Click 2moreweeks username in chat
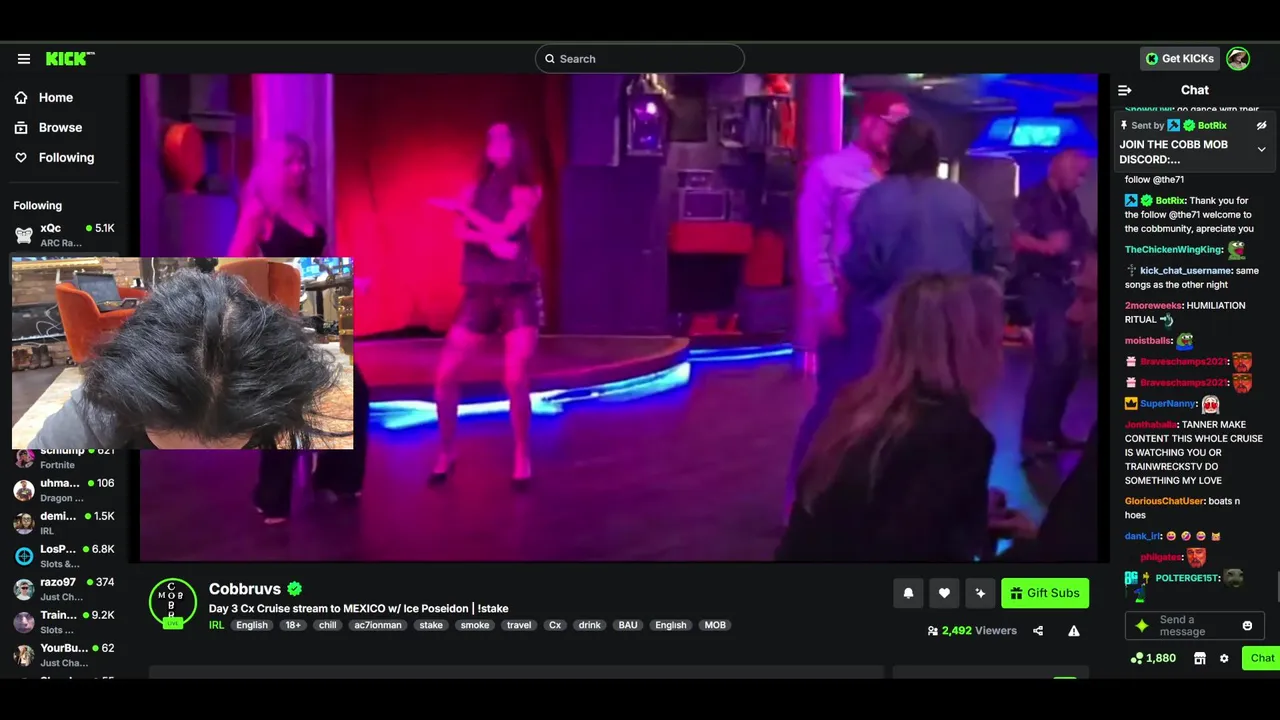The image size is (1280, 720). pyautogui.click(x=1153, y=306)
